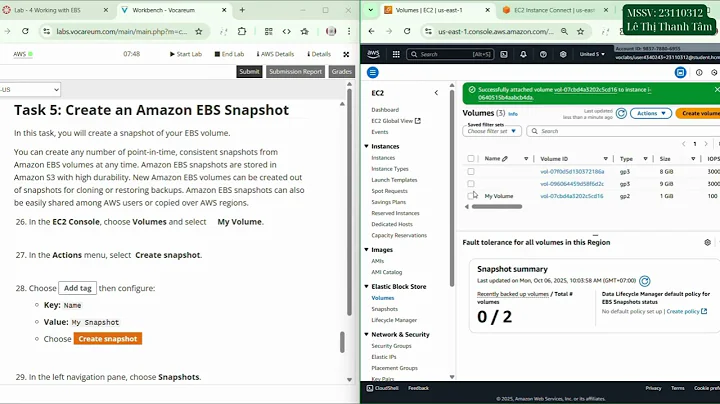Go back in the AWS browser window
The width and height of the screenshot is (720, 404).
371,31
